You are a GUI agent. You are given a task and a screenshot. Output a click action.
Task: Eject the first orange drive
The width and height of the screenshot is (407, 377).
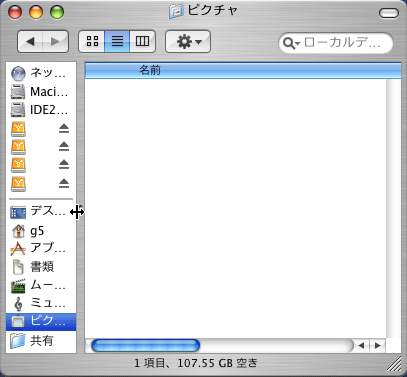pos(64,128)
